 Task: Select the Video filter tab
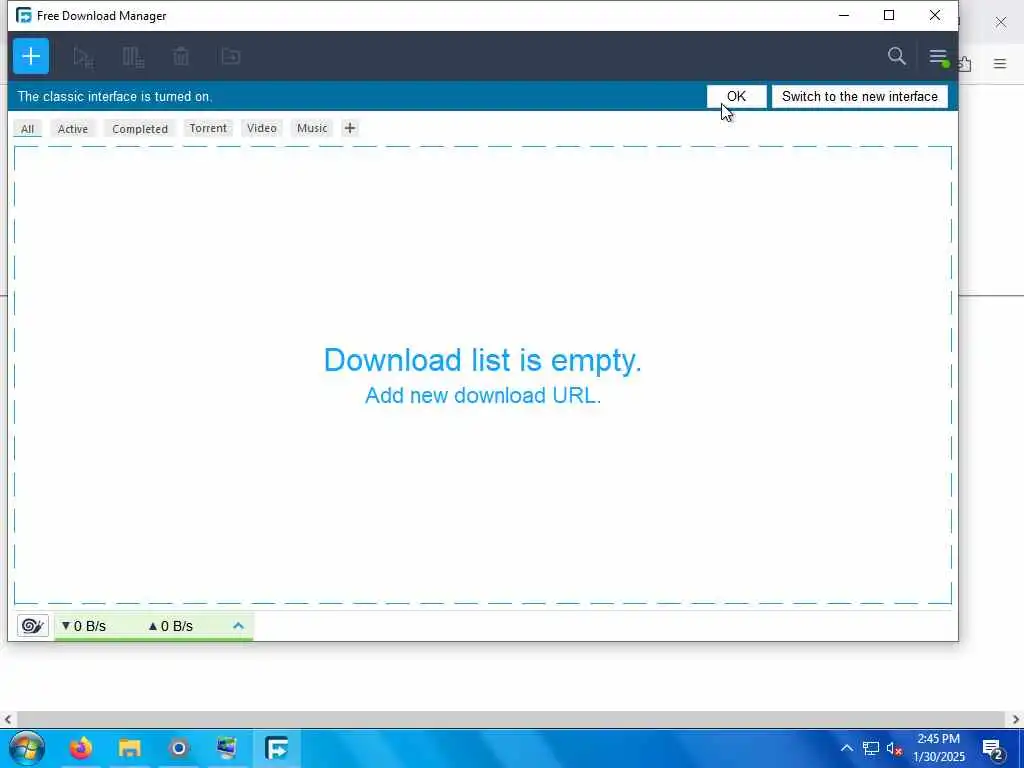(x=262, y=128)
